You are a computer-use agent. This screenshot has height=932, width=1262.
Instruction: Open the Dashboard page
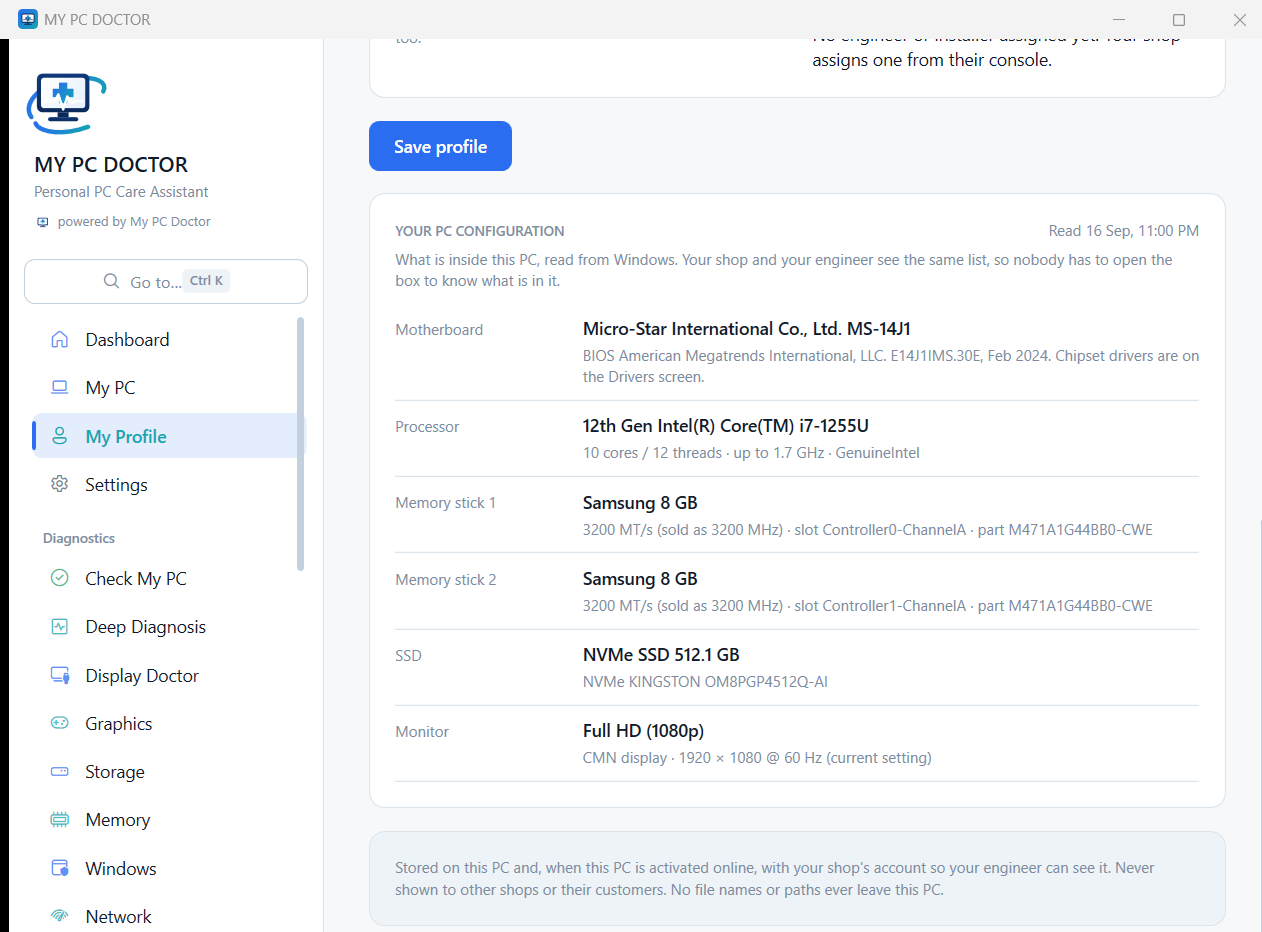[166, 339]
